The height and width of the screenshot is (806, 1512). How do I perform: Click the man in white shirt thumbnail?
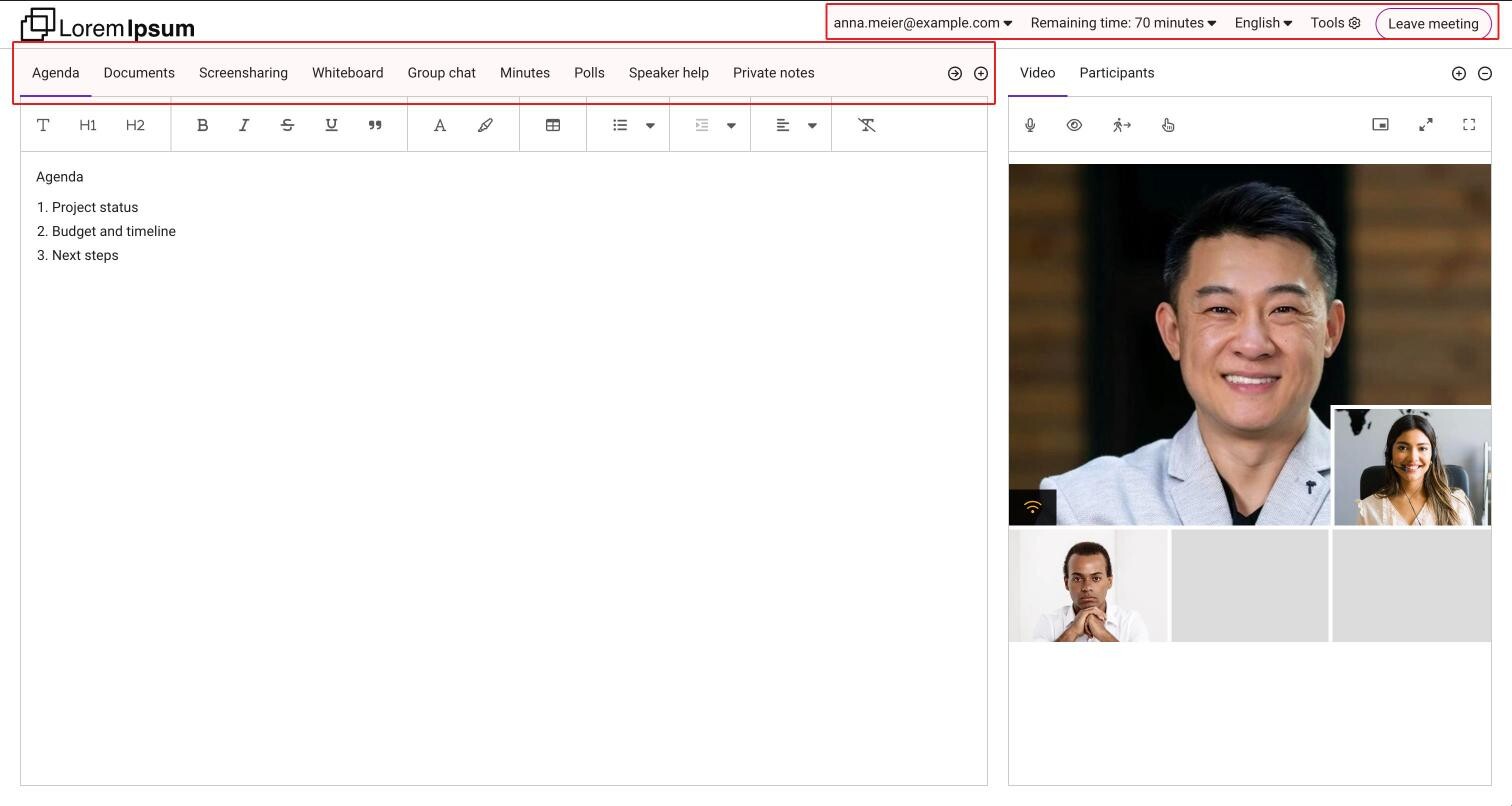point(1088,585)
